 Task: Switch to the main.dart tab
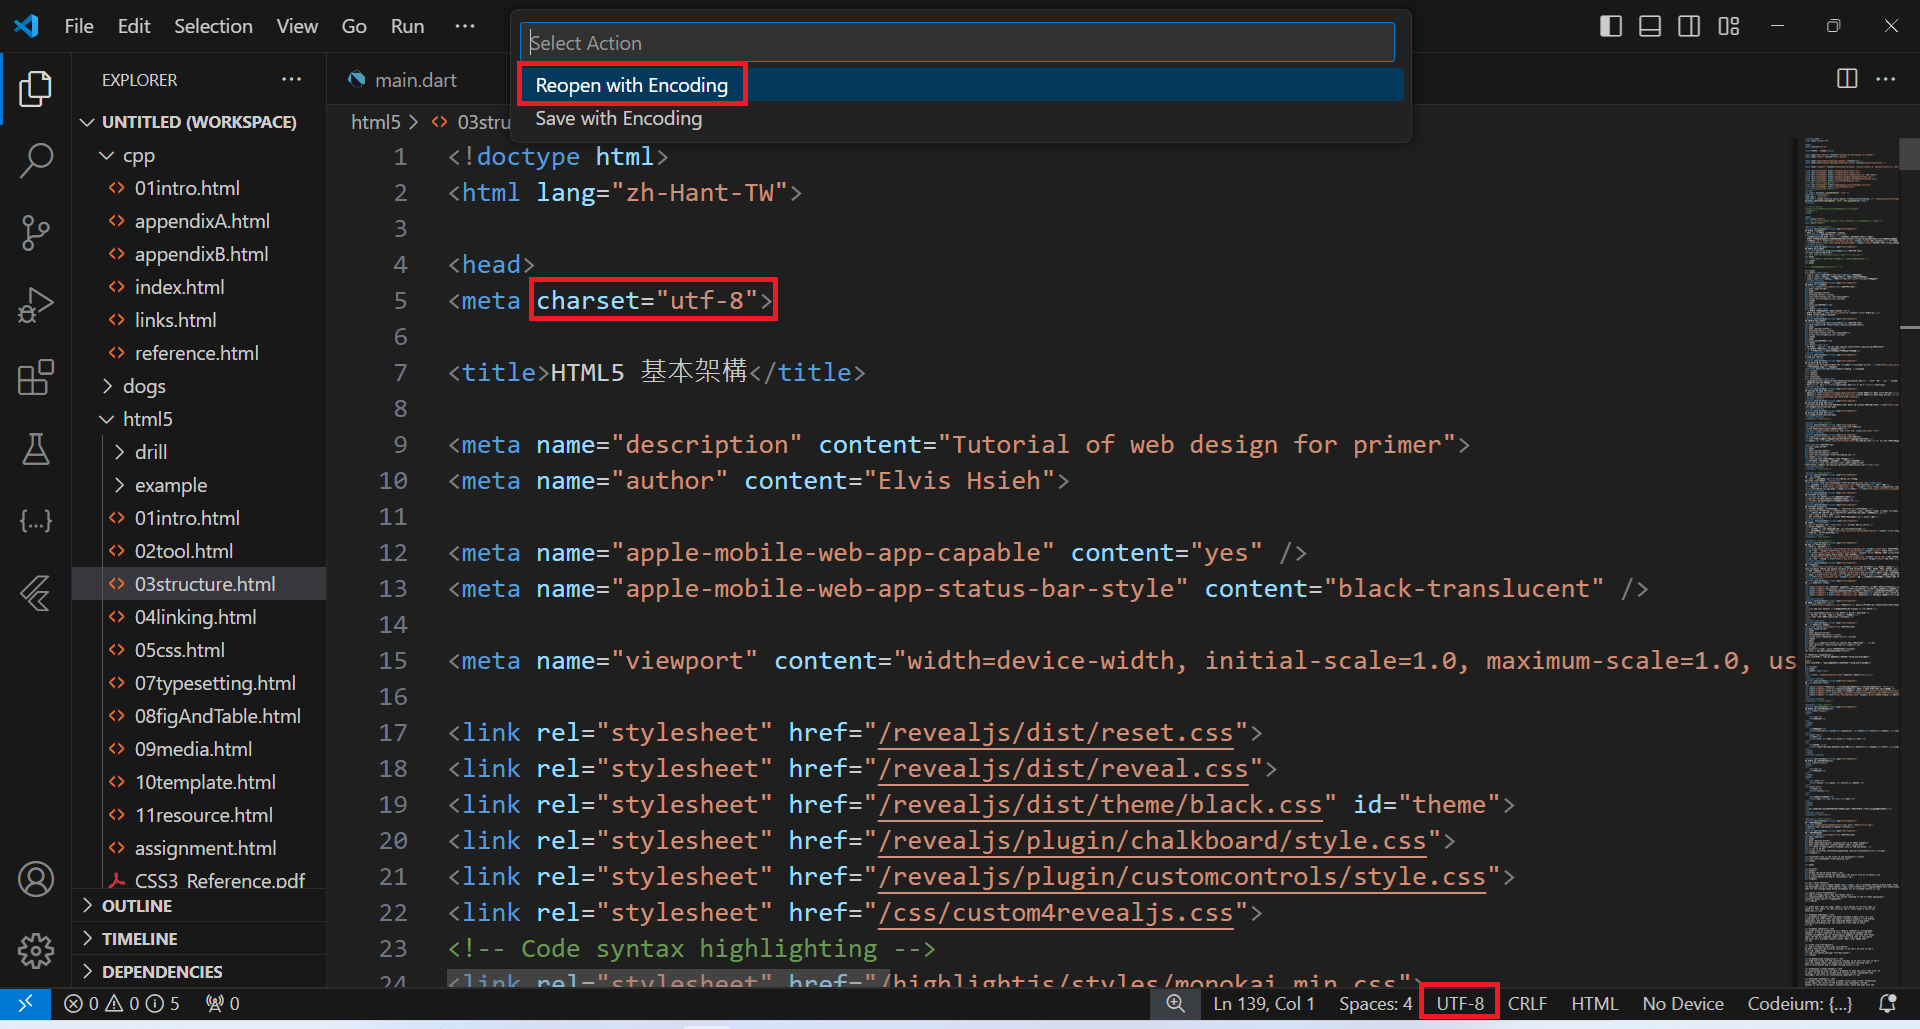coord(414,79)
